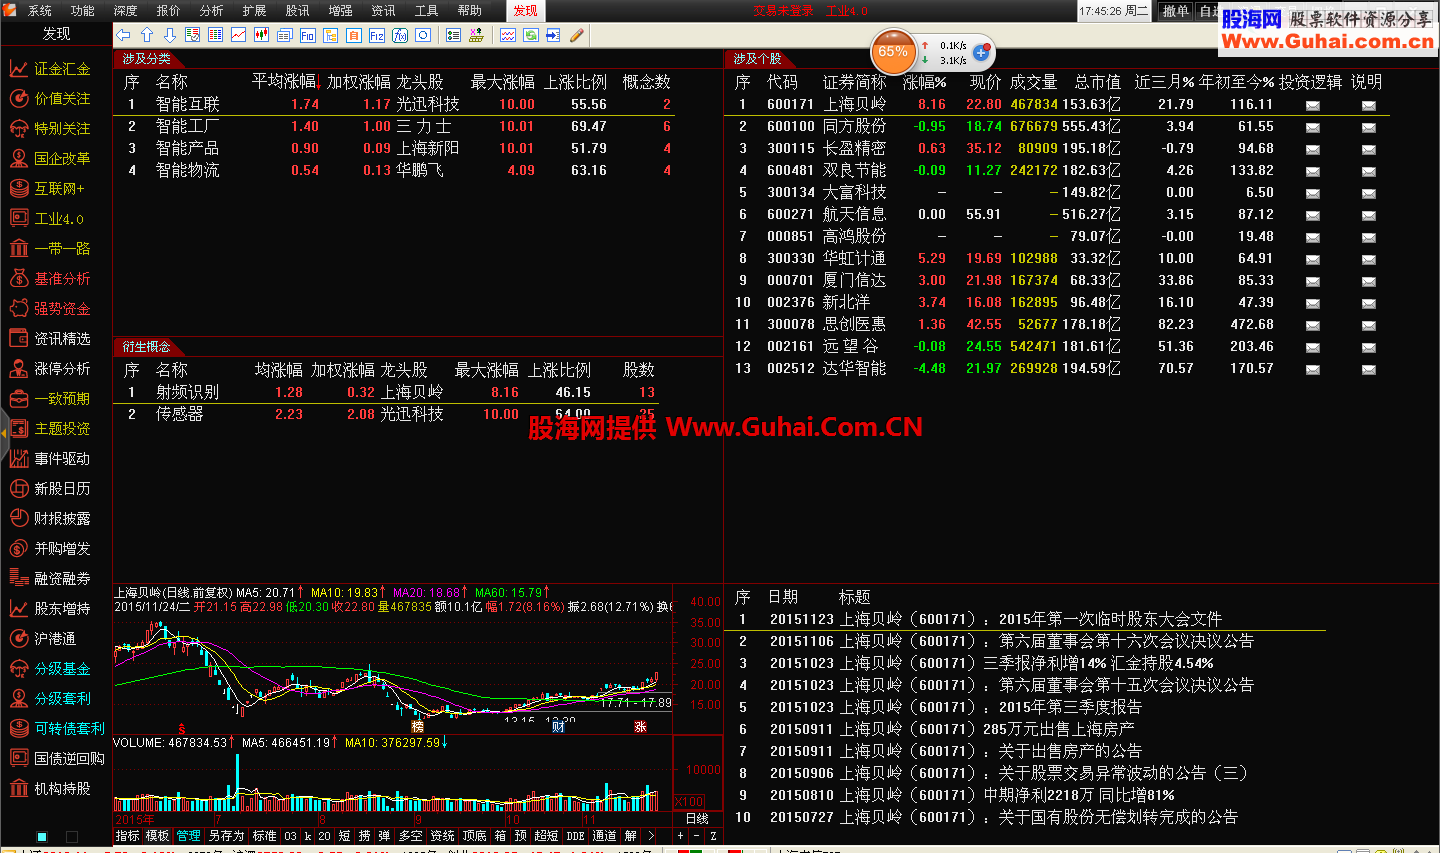
Task: Open news 2015年第一次临时股东大会文件
Action: tap(1110, 620)
